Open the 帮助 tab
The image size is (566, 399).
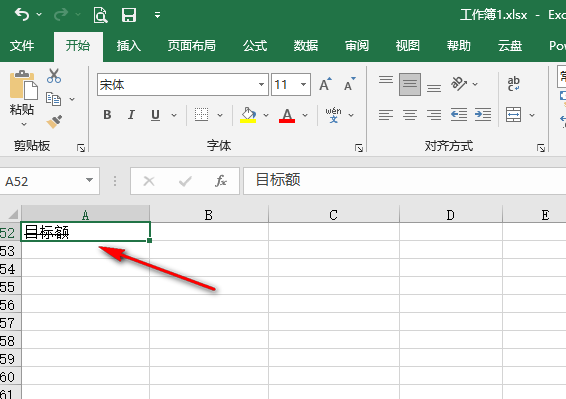tap(459, 46)
